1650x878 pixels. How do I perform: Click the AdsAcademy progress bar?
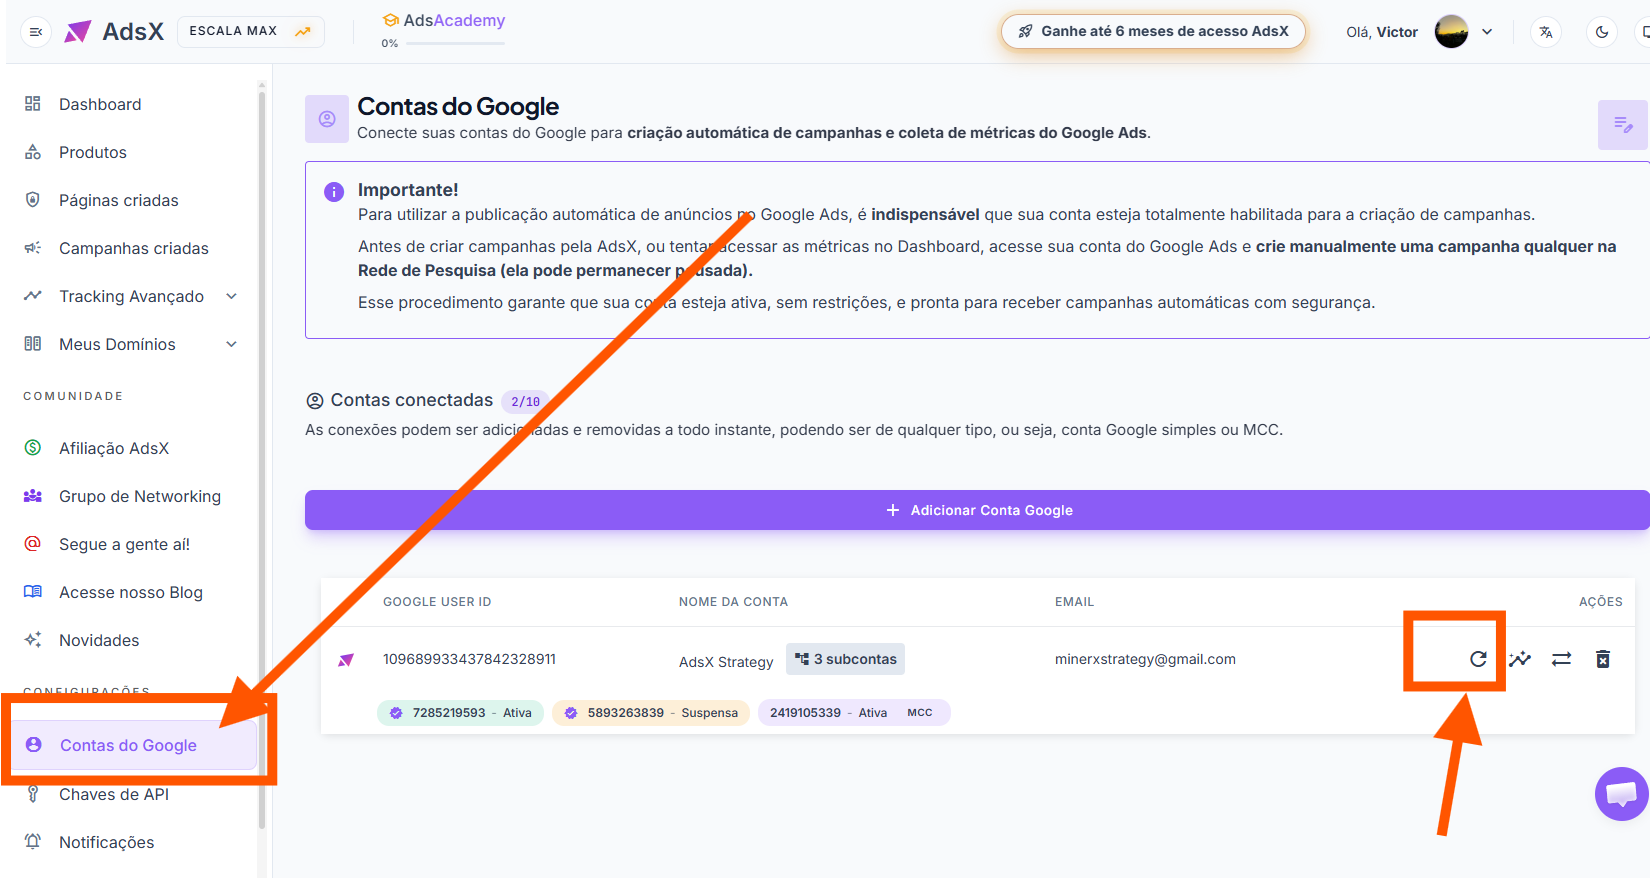click(454, 43)
